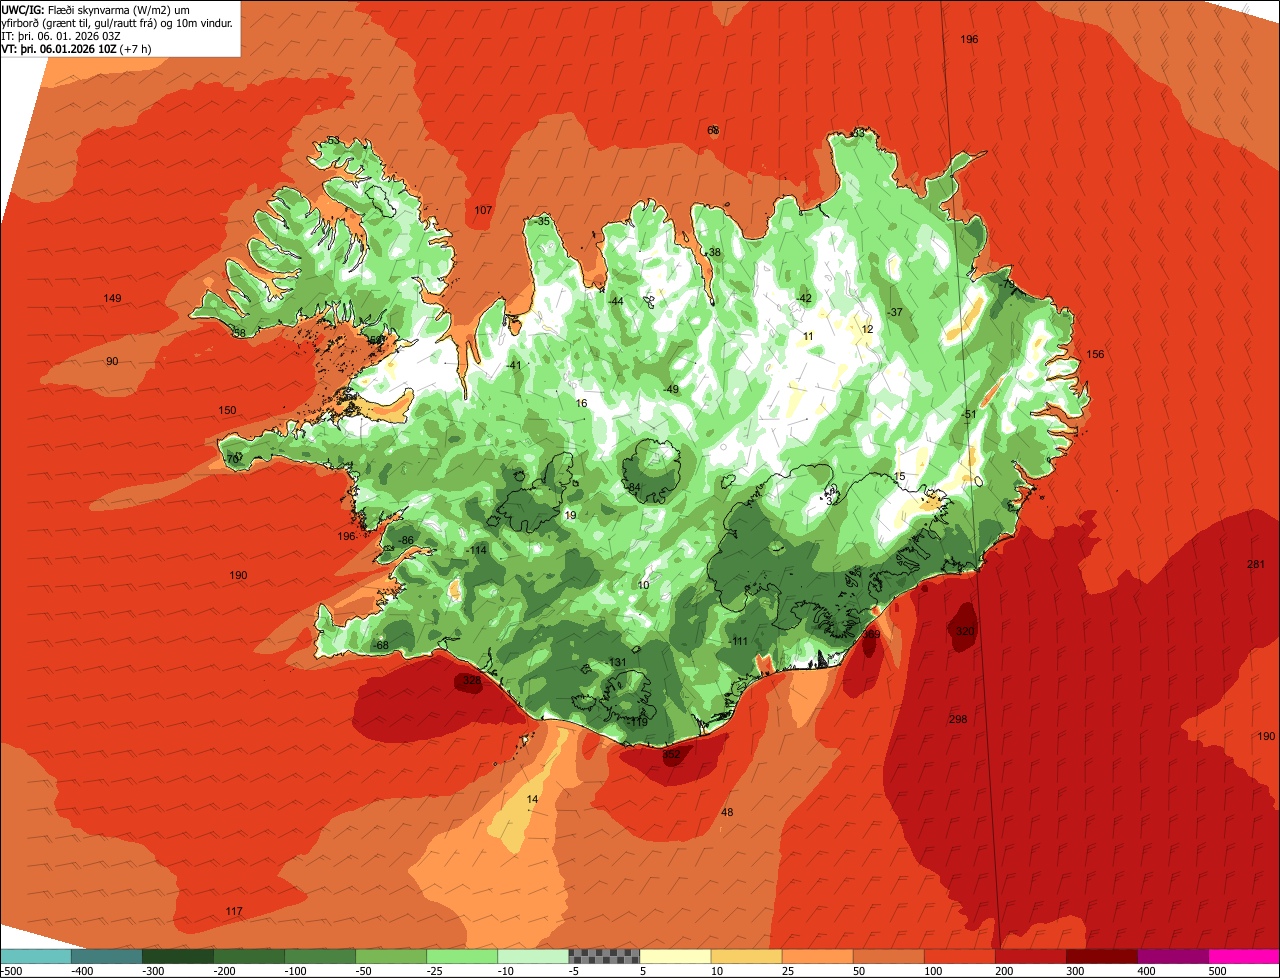Image resolution: width=1280 pixels, height=978 pixels.
Task: Click the light orange 25 to 50 swatch
Action: pyautogui.click(x=817, y=956)
